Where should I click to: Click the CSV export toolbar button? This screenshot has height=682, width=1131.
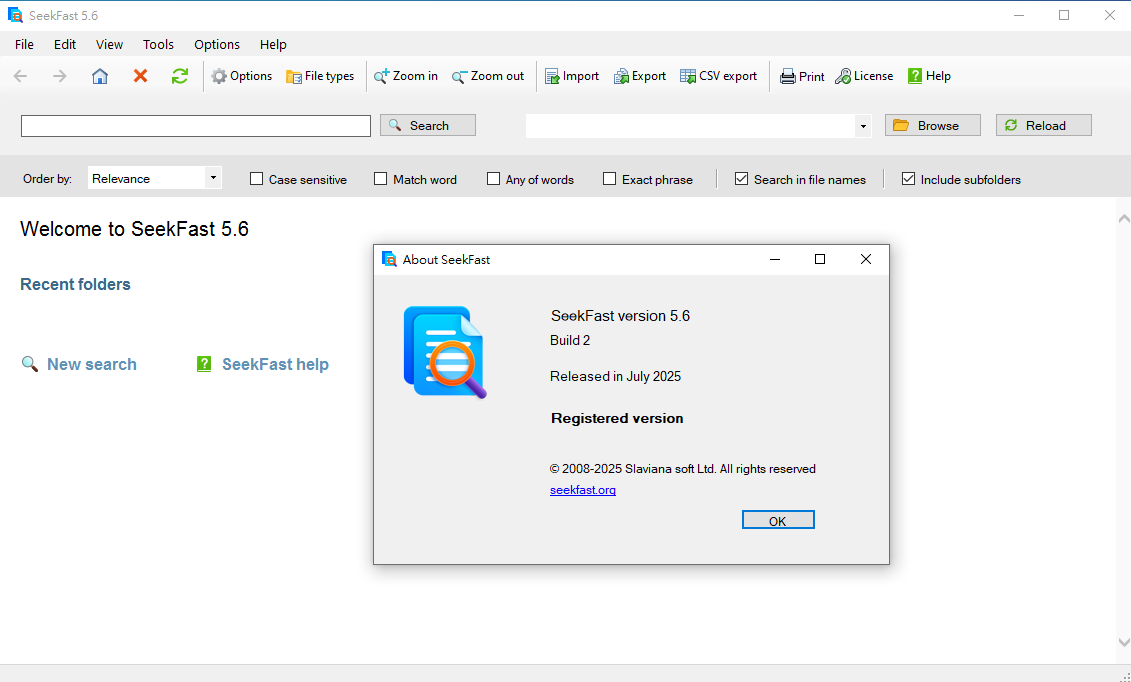[718, 76]
